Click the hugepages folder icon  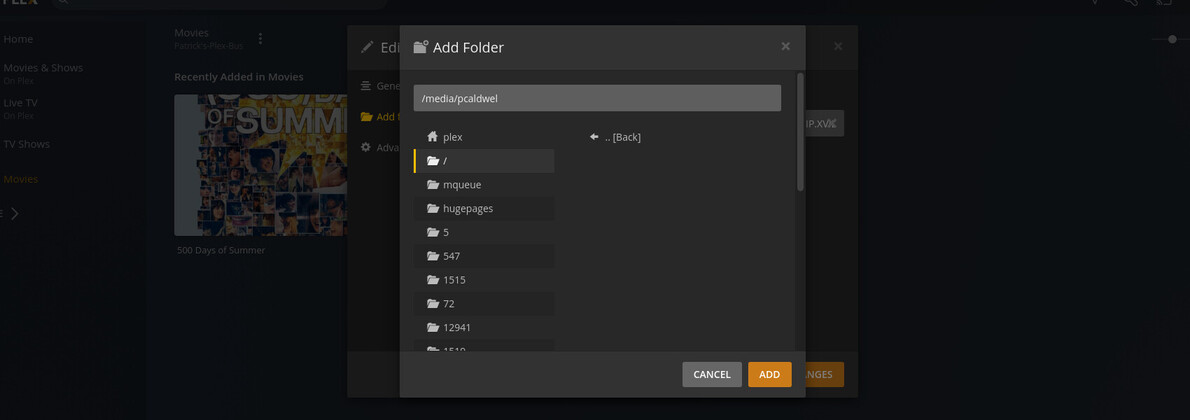click(433, 209)
